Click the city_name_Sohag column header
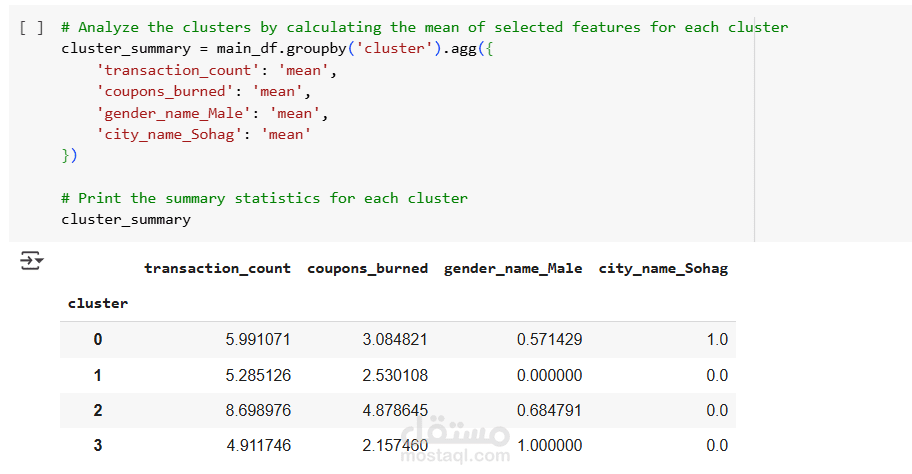 [x=663, y=268]
